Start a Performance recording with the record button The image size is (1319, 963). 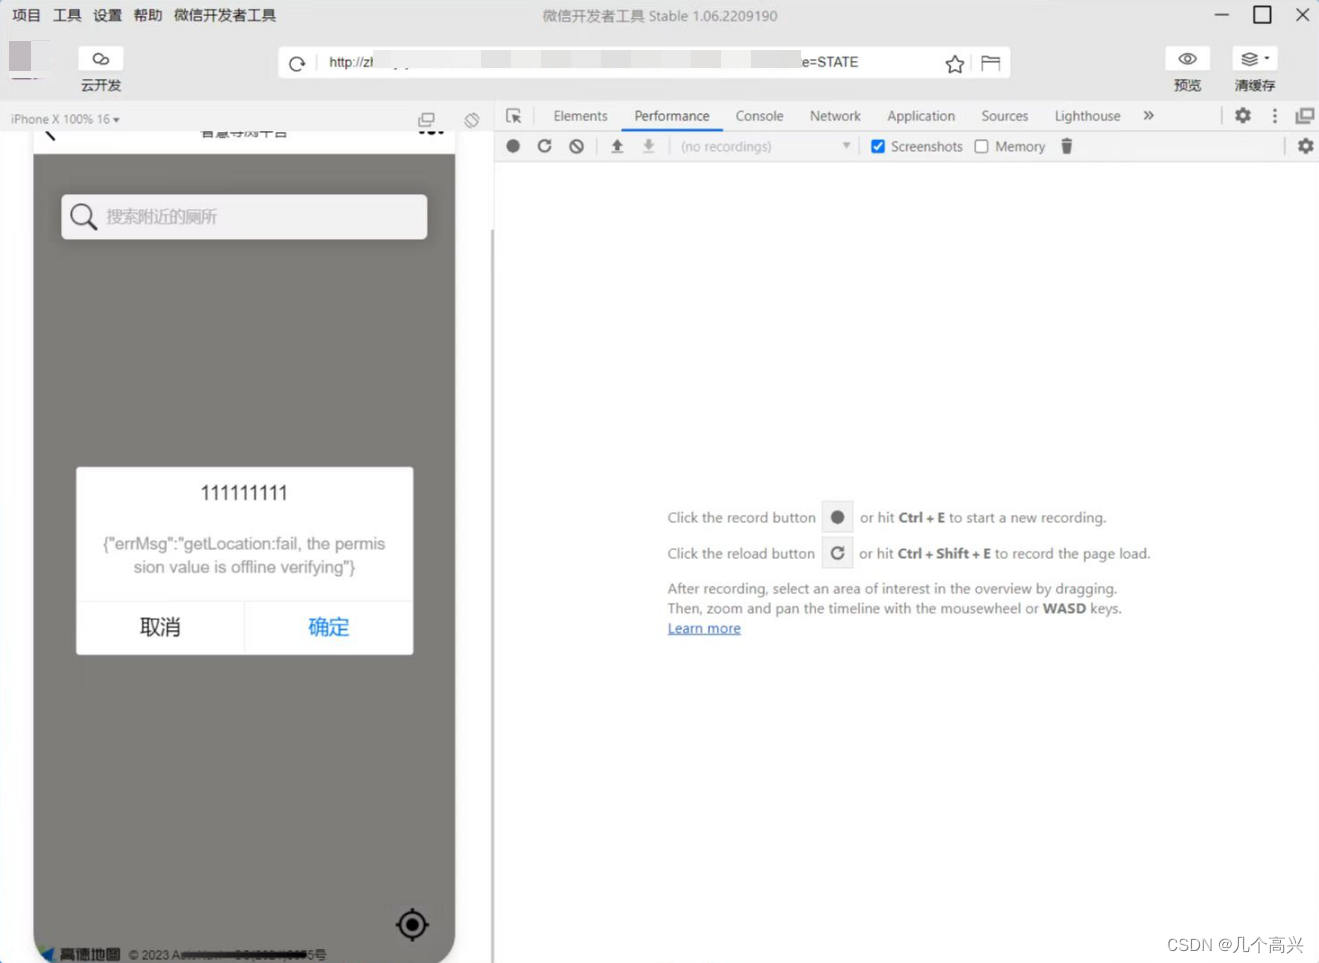513,146
